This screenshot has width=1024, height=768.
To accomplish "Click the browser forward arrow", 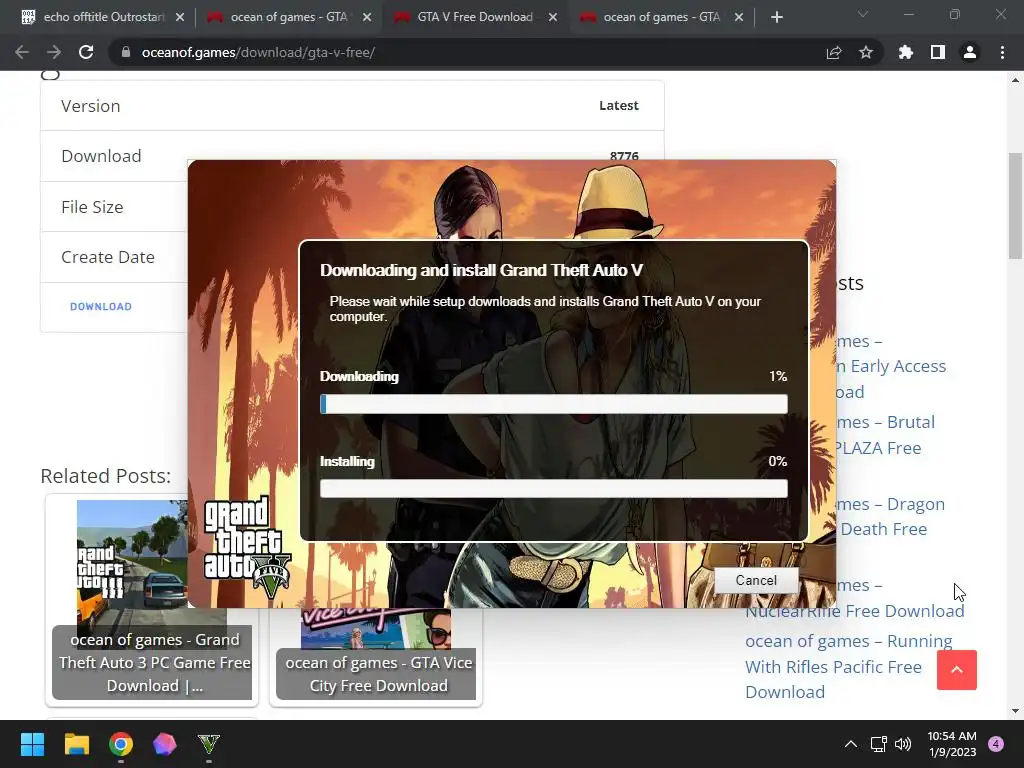I will point(54,52).
